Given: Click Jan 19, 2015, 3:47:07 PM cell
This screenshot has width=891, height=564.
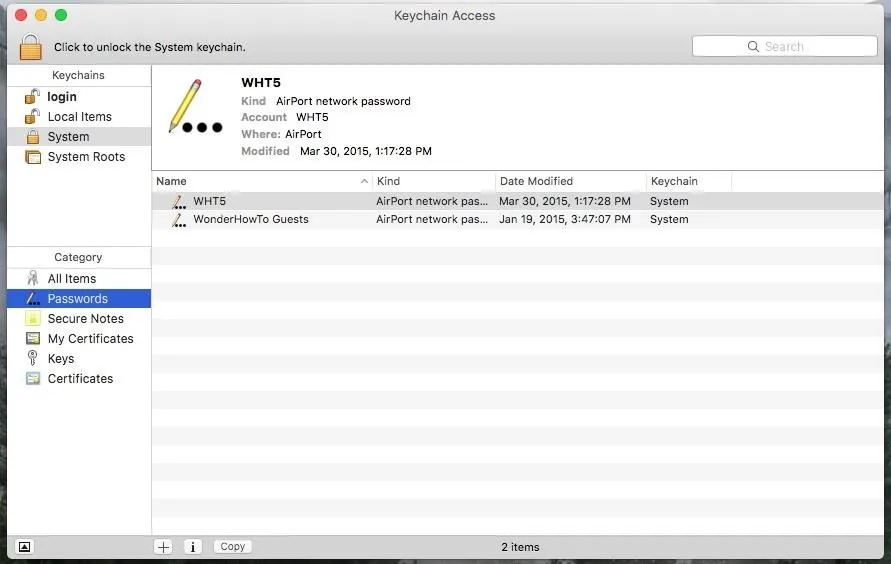Looking at the screenshot, I should click(x=565, y=219).
